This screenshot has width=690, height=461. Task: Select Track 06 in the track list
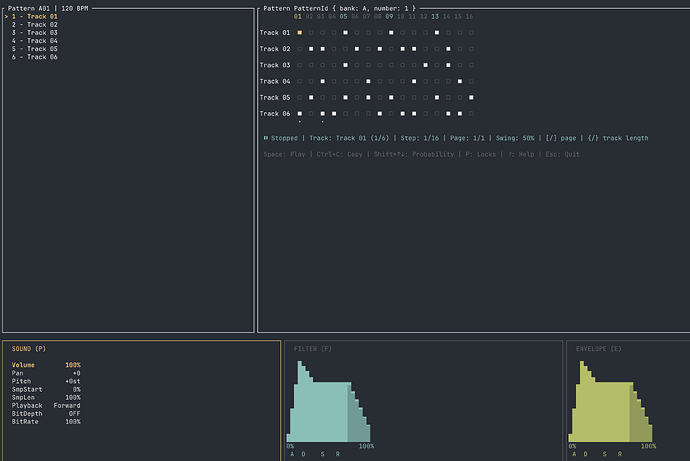35,57
